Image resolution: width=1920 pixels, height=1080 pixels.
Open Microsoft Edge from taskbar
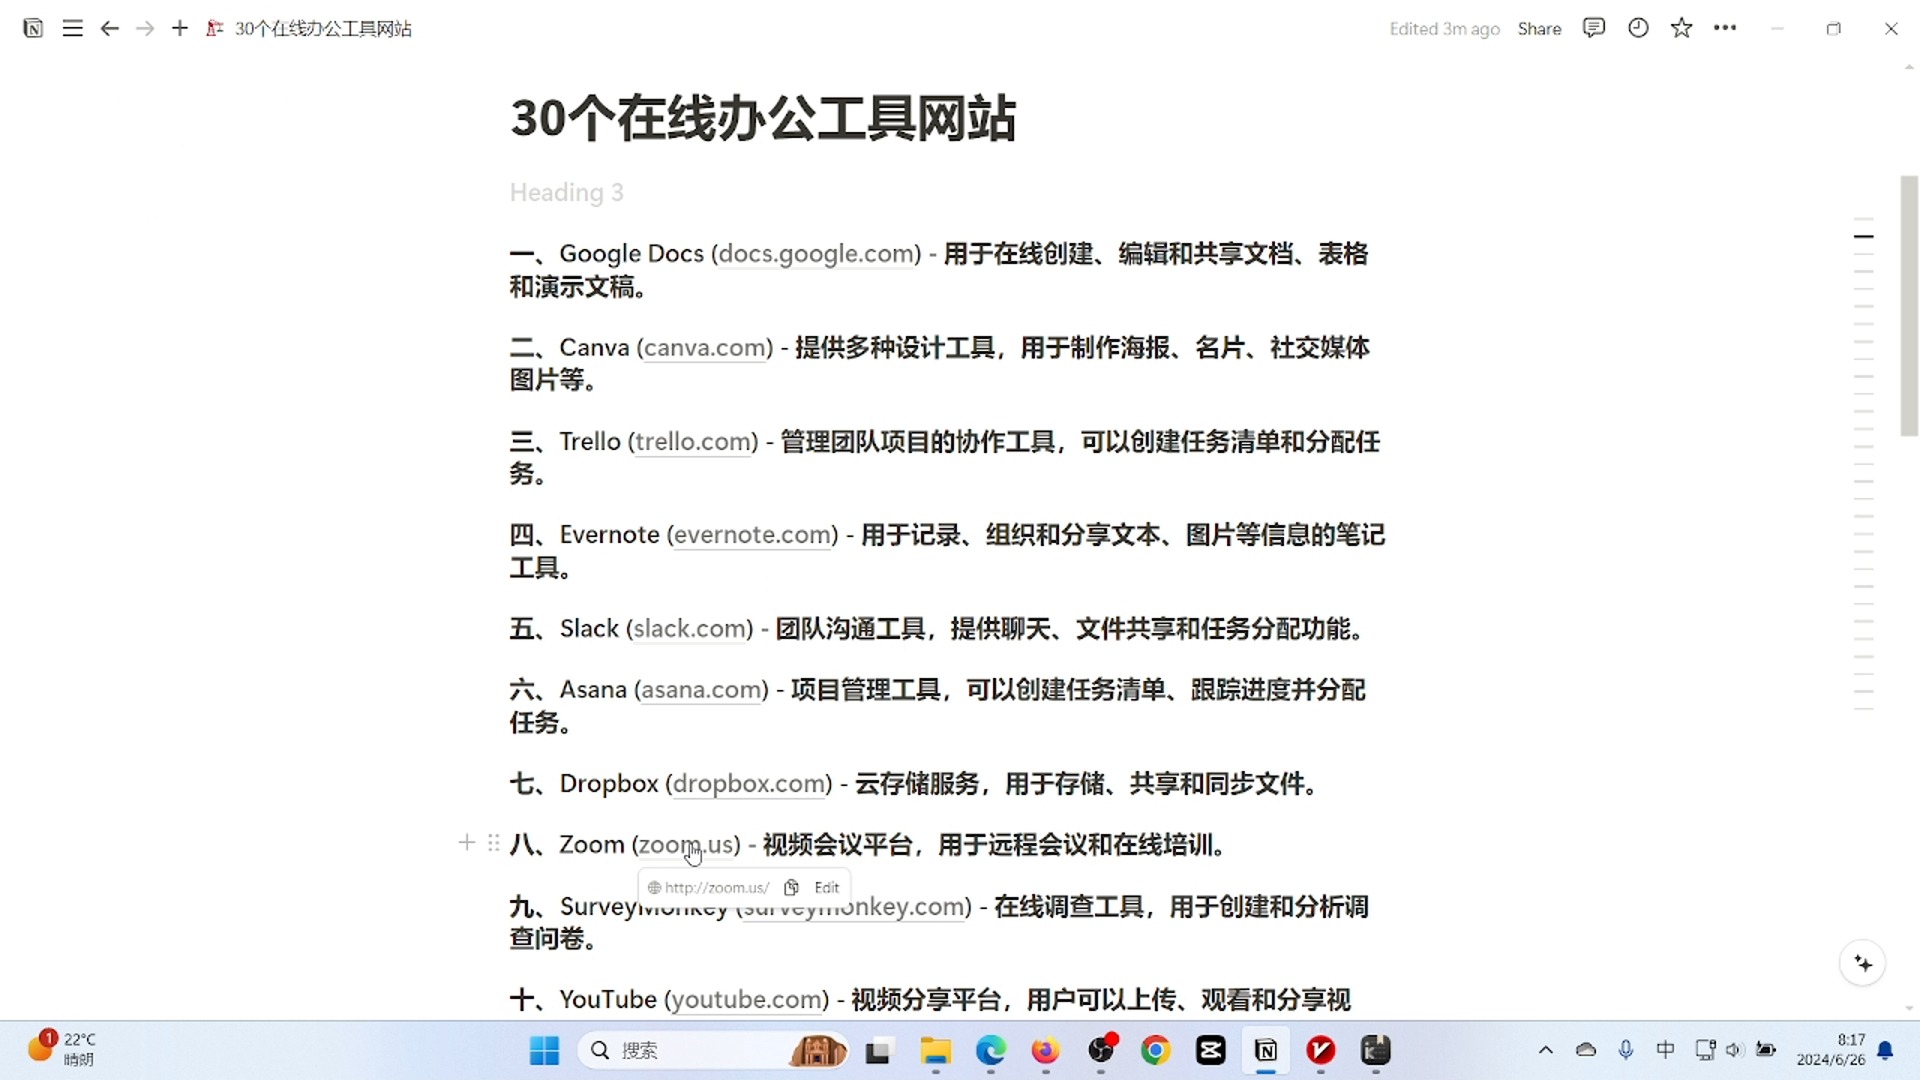pos(991,1051)
